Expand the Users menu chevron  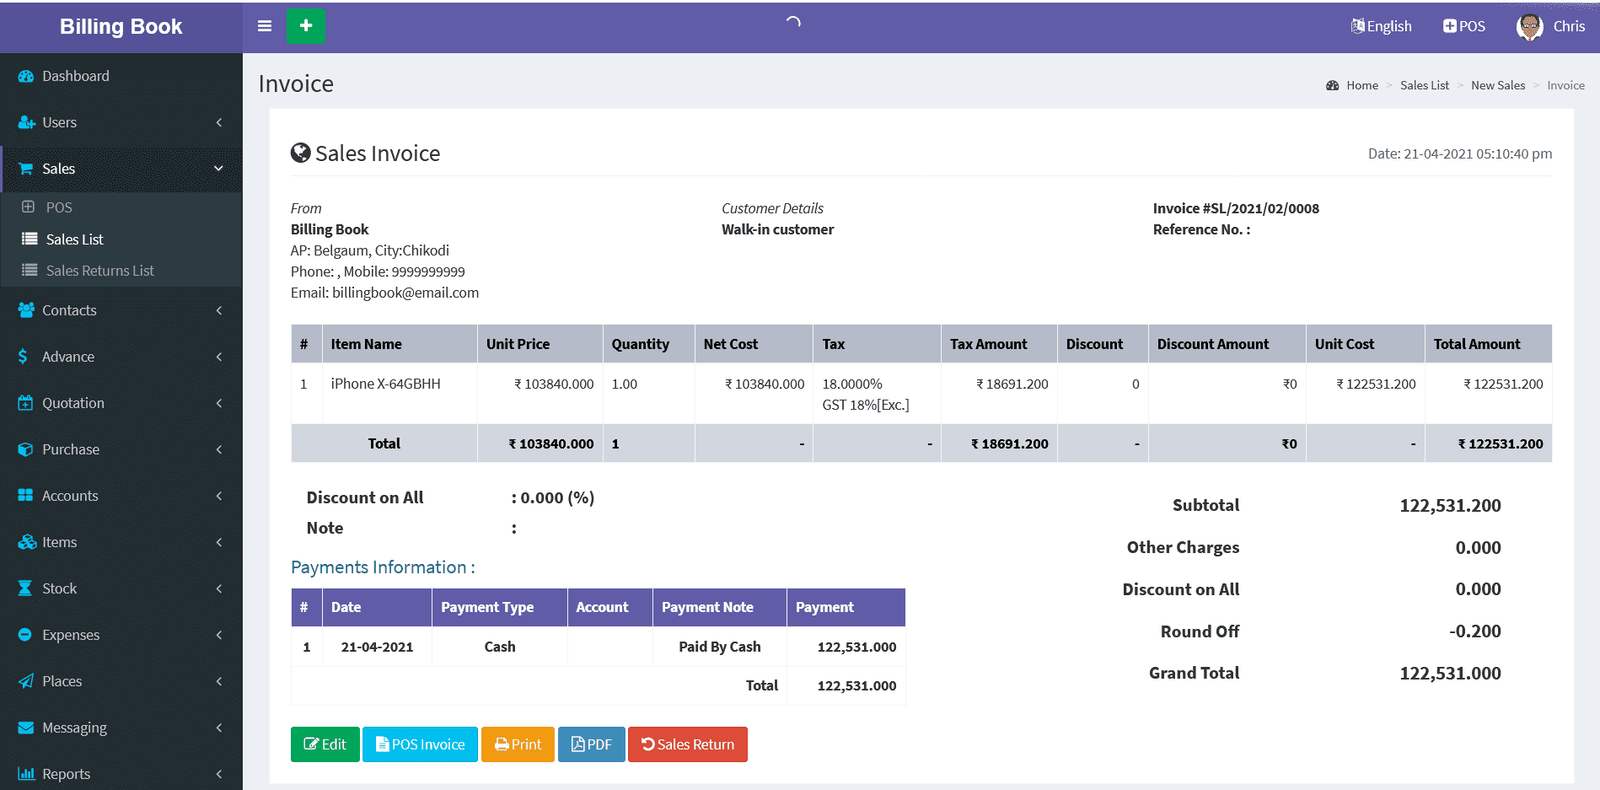pyautogui.click(x=219, y=123)
